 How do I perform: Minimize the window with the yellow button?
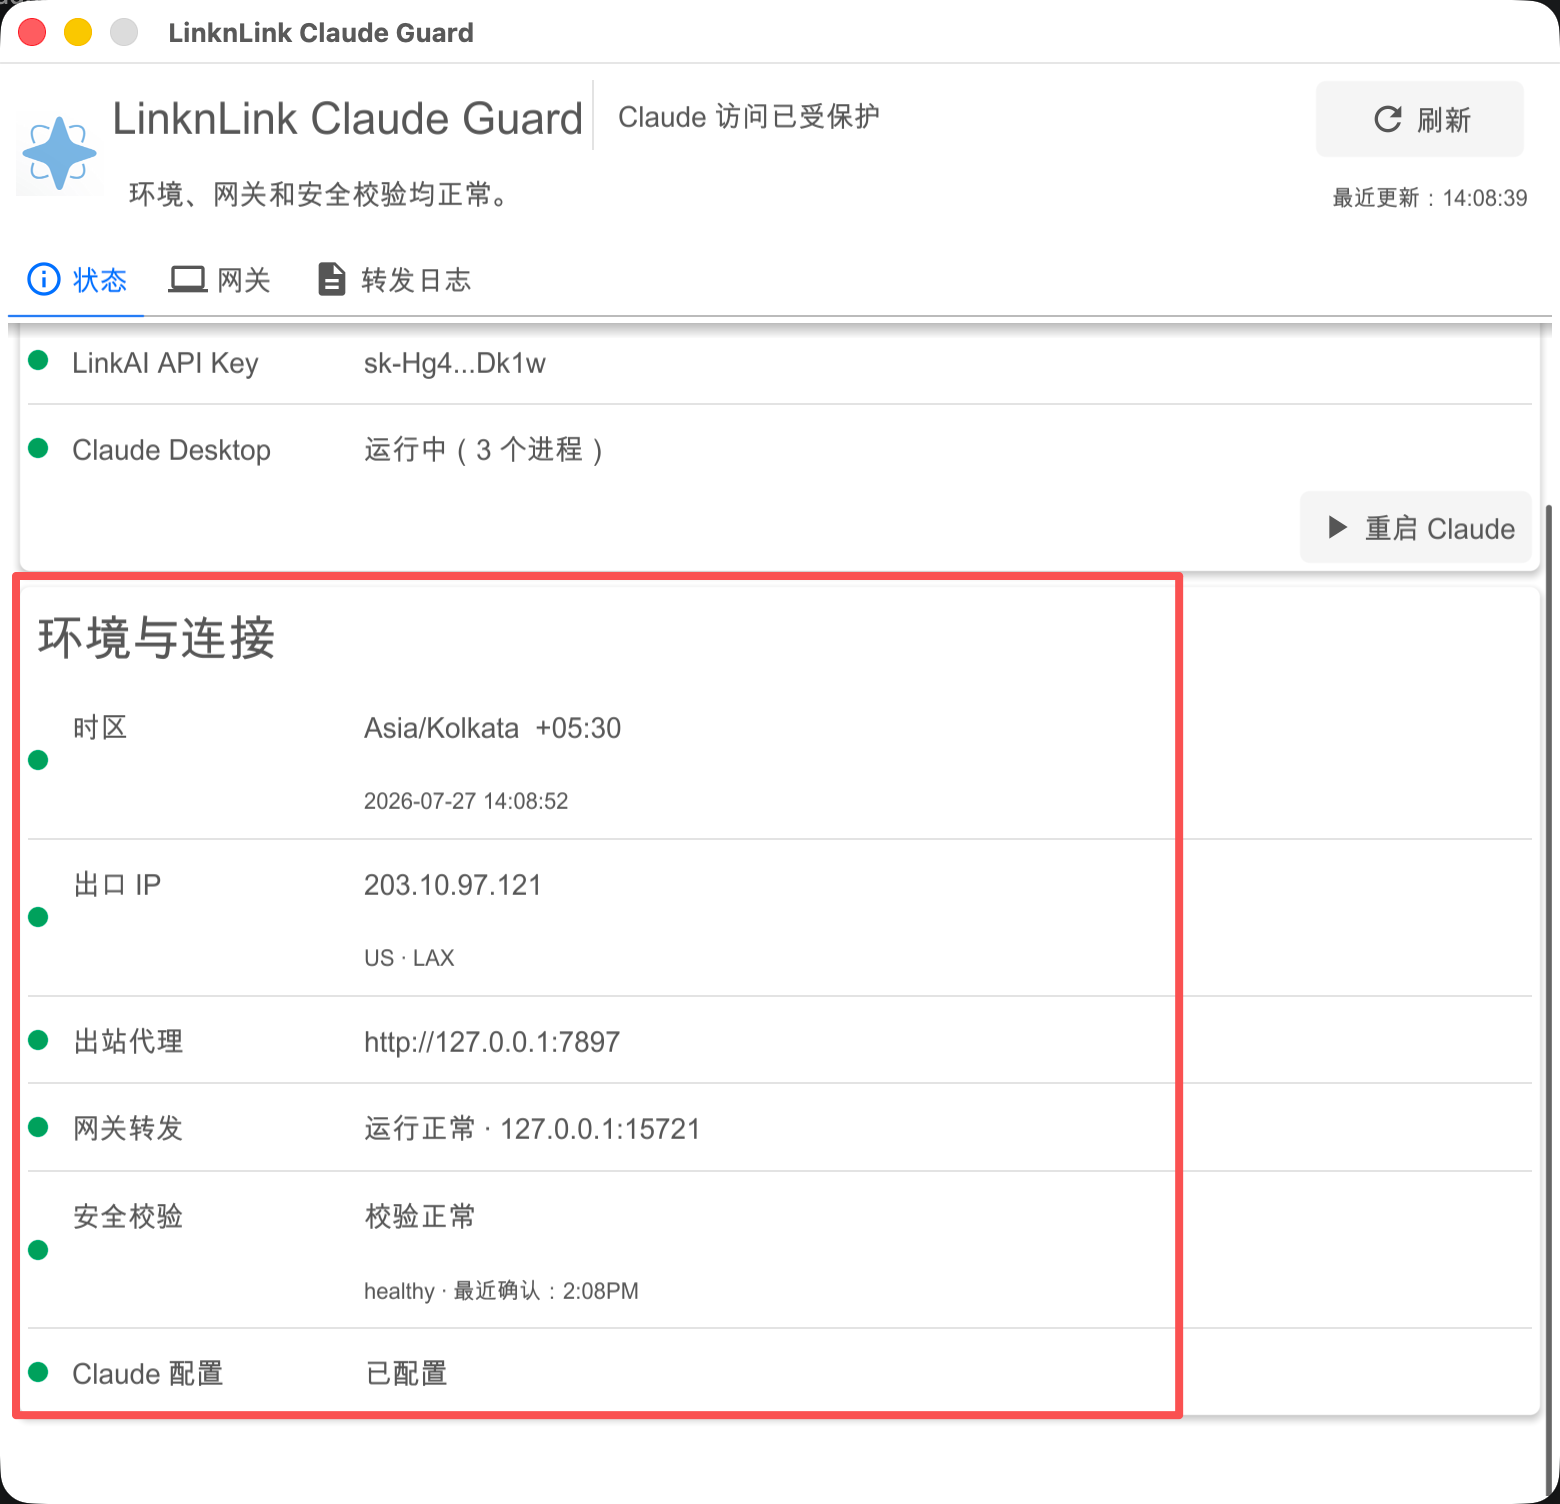click(x=78, y=32)
